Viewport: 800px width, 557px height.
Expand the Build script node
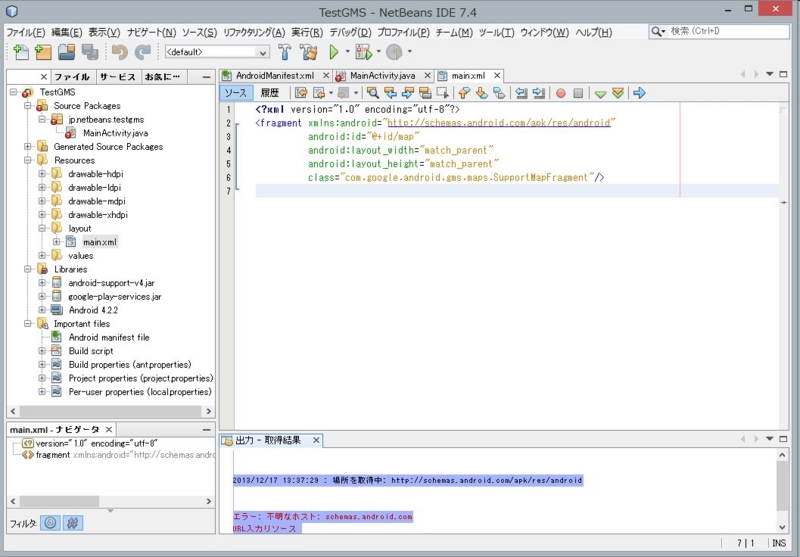pyautogui.click(x=42, y=351)
